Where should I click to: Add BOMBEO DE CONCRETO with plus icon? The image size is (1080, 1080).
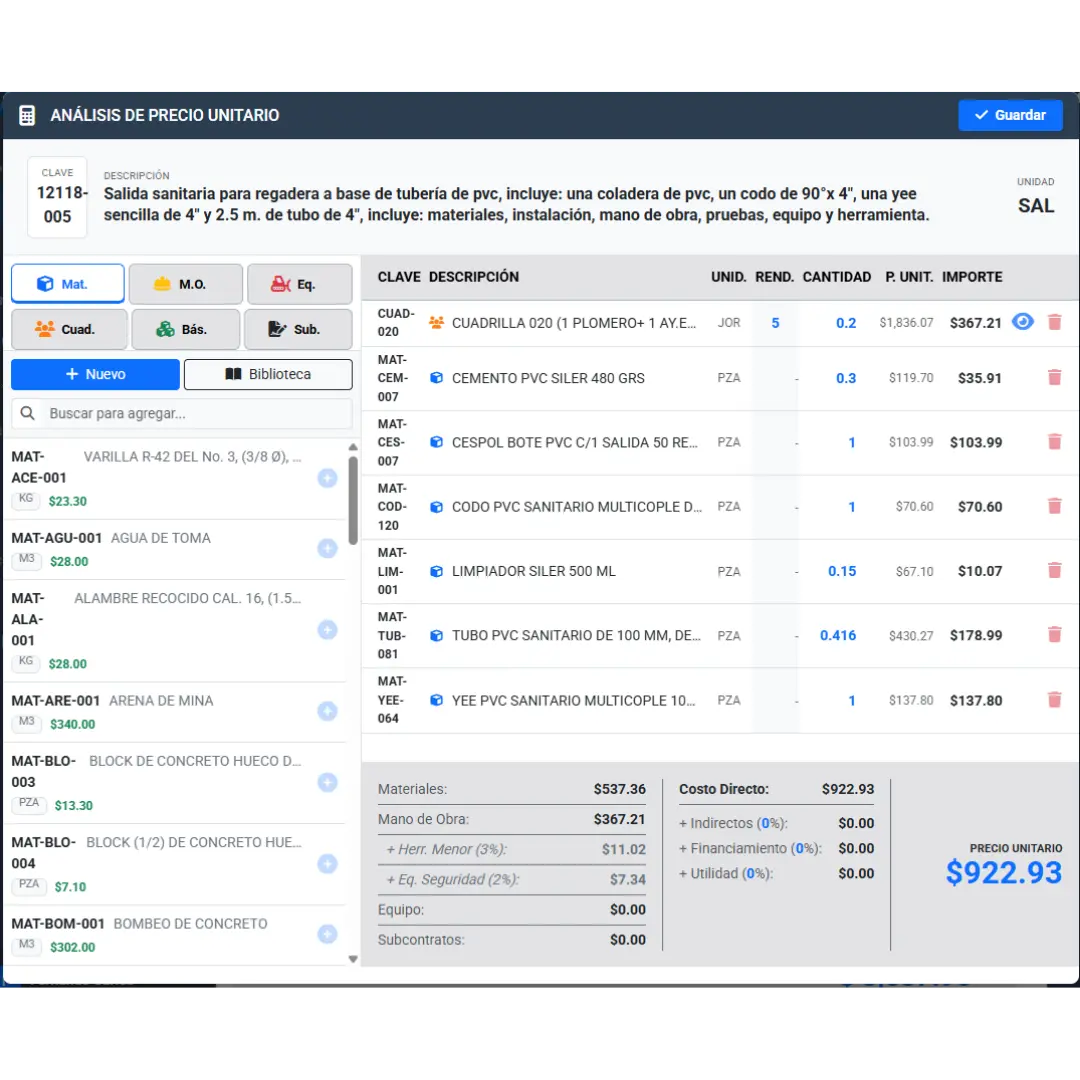coord(327,934)
